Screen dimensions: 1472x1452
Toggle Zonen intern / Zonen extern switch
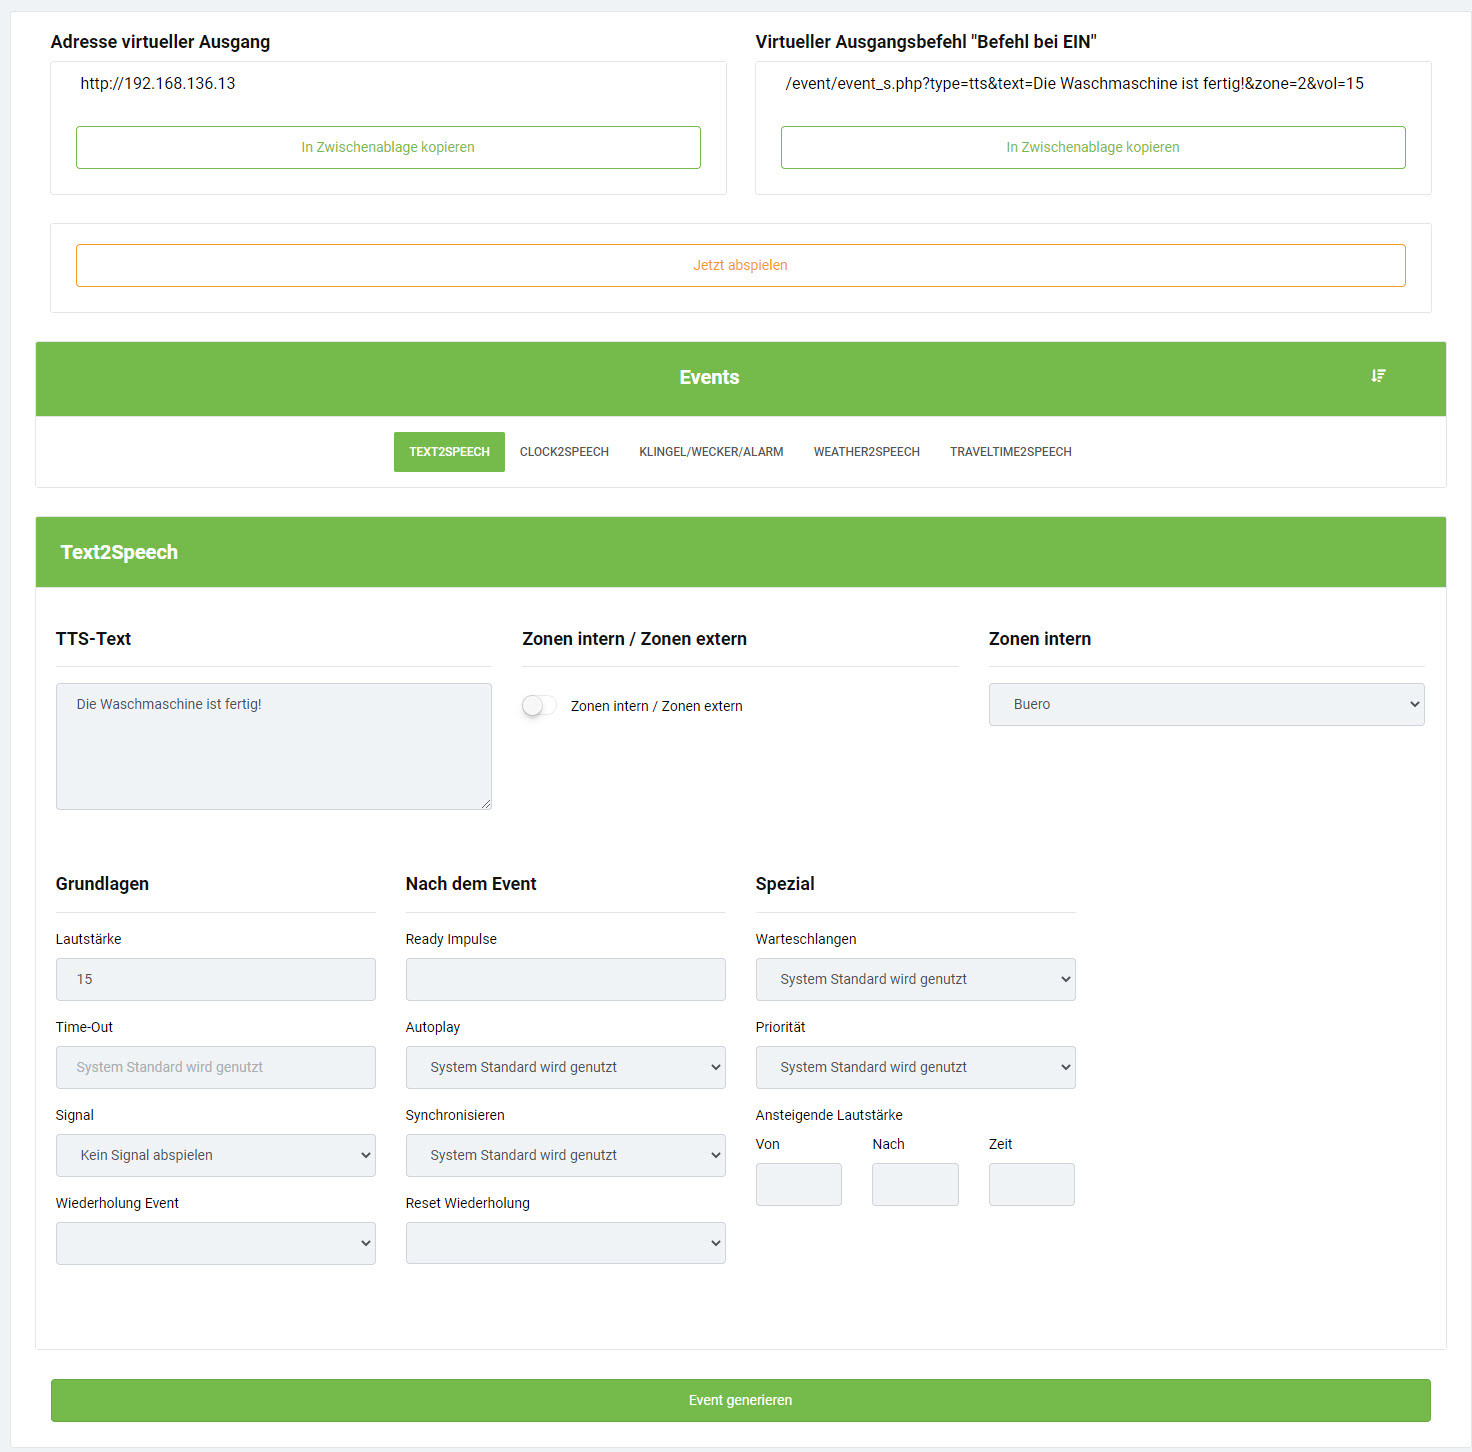tap(539, 706)
